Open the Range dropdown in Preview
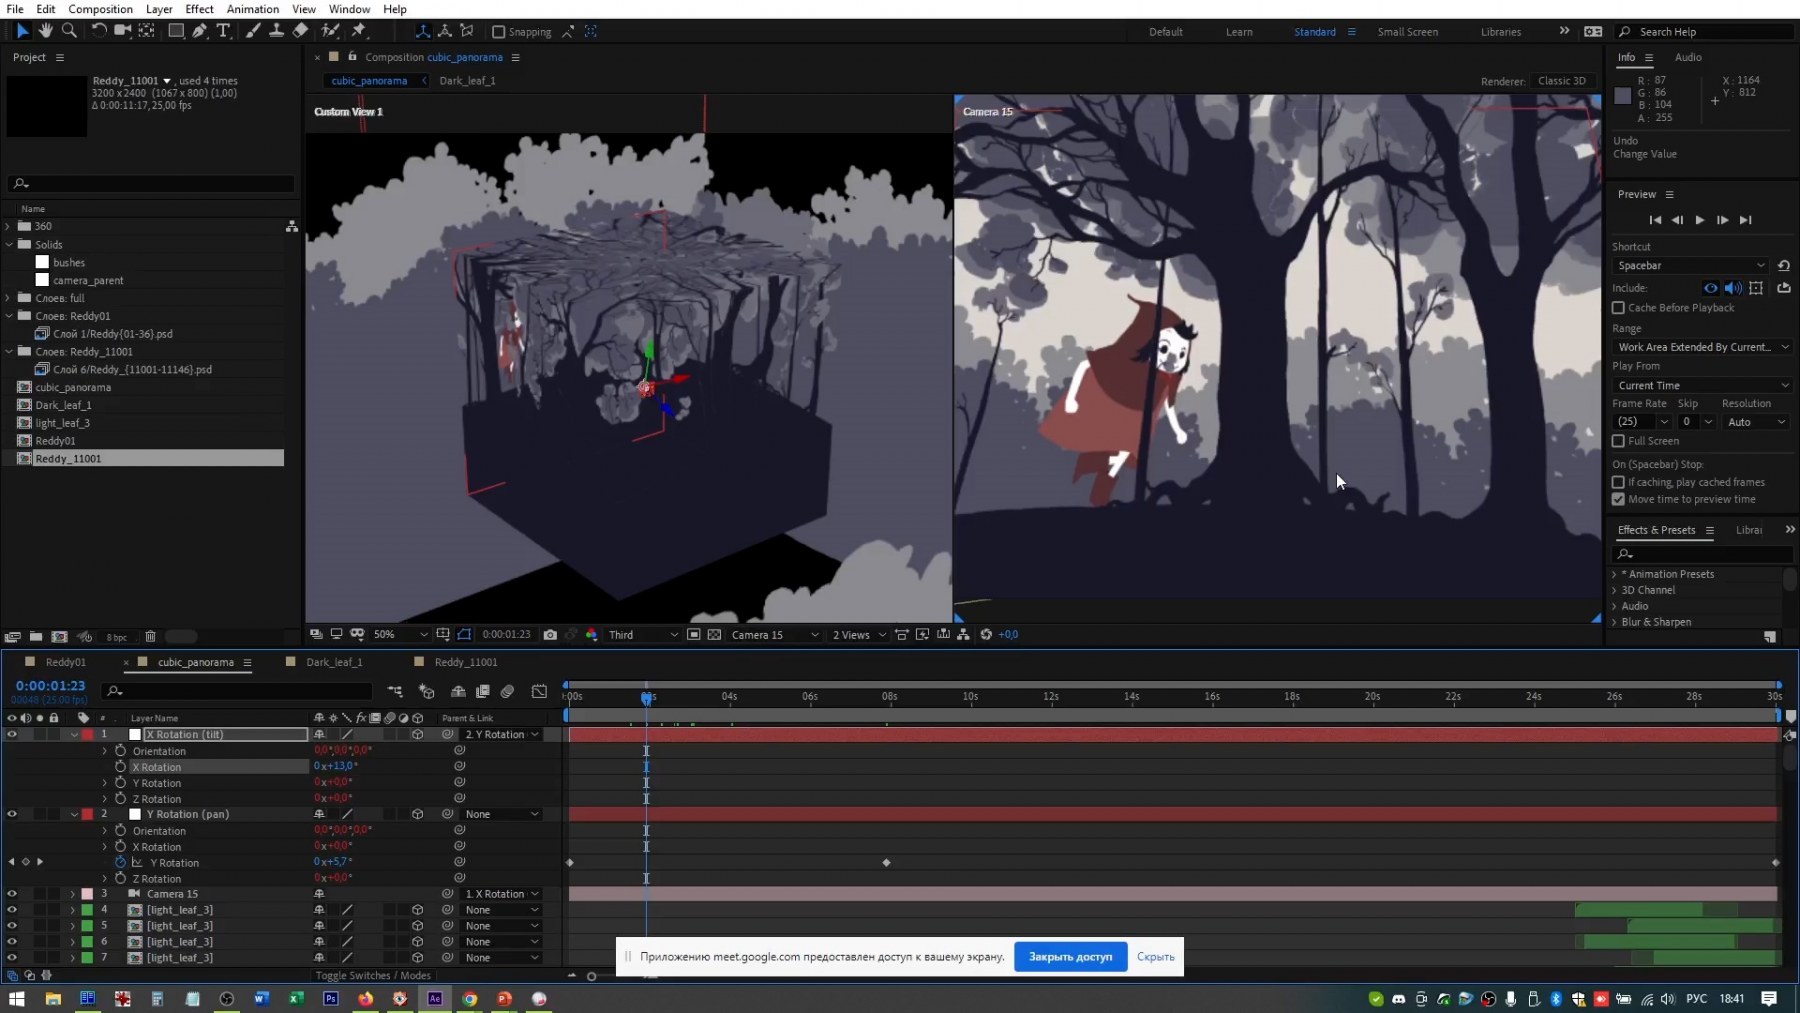 (1702, 347)
